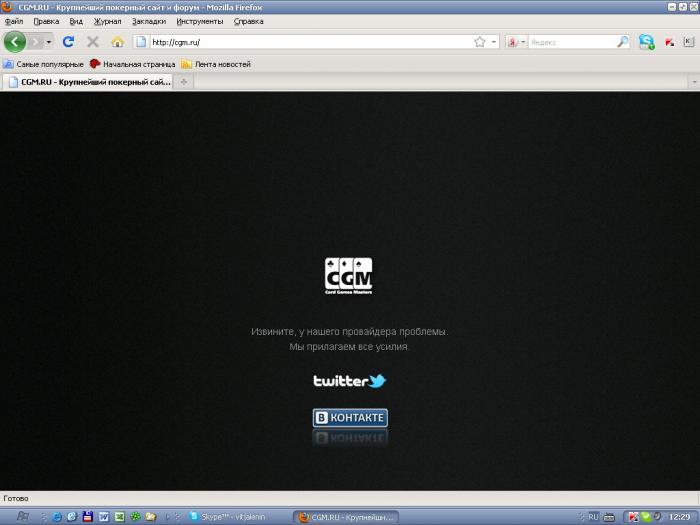The height and width of the screenshot is (525, 700).
Task: Bookmark this page with the star icon
Action: [x=480, y=42]
